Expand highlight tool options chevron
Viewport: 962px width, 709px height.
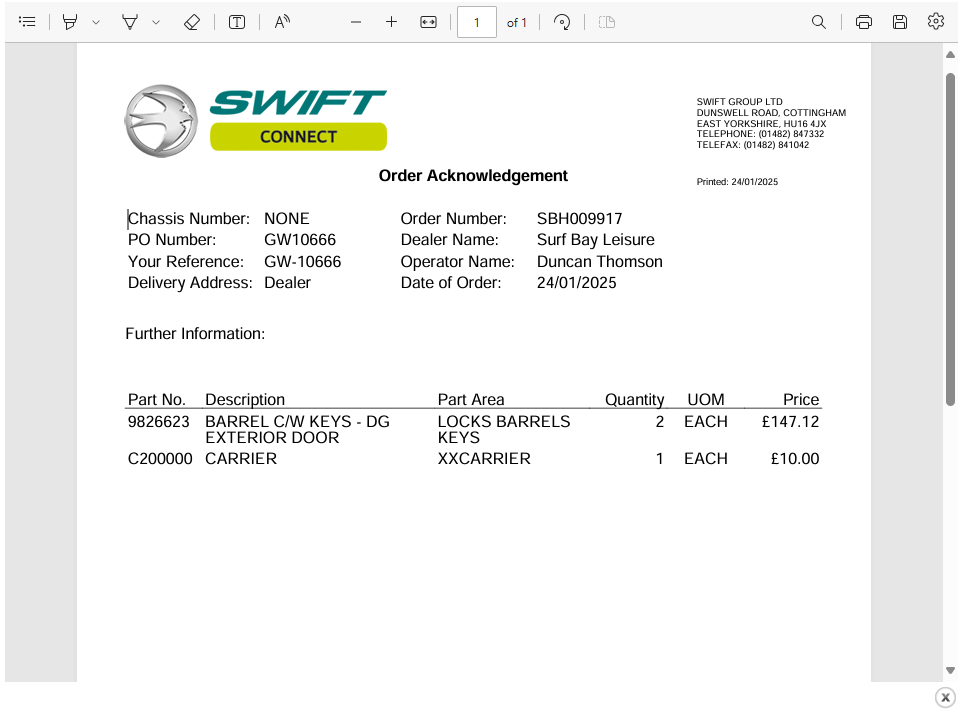coord(96,23)
